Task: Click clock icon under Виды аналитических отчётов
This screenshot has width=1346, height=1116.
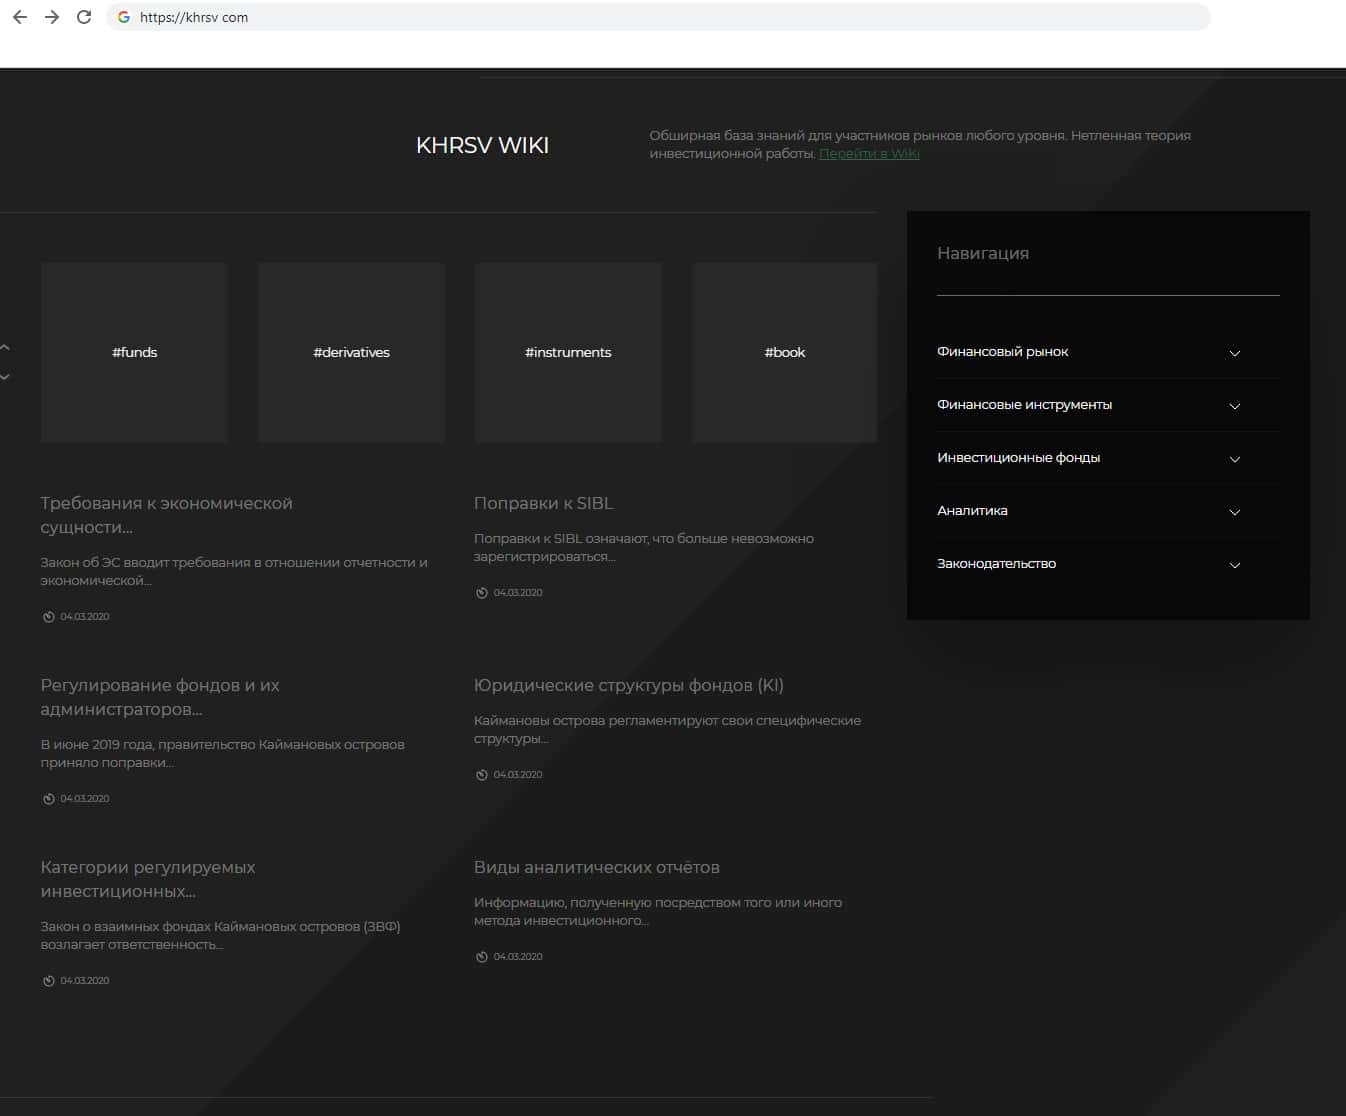Action: click(x=482, y=957)
